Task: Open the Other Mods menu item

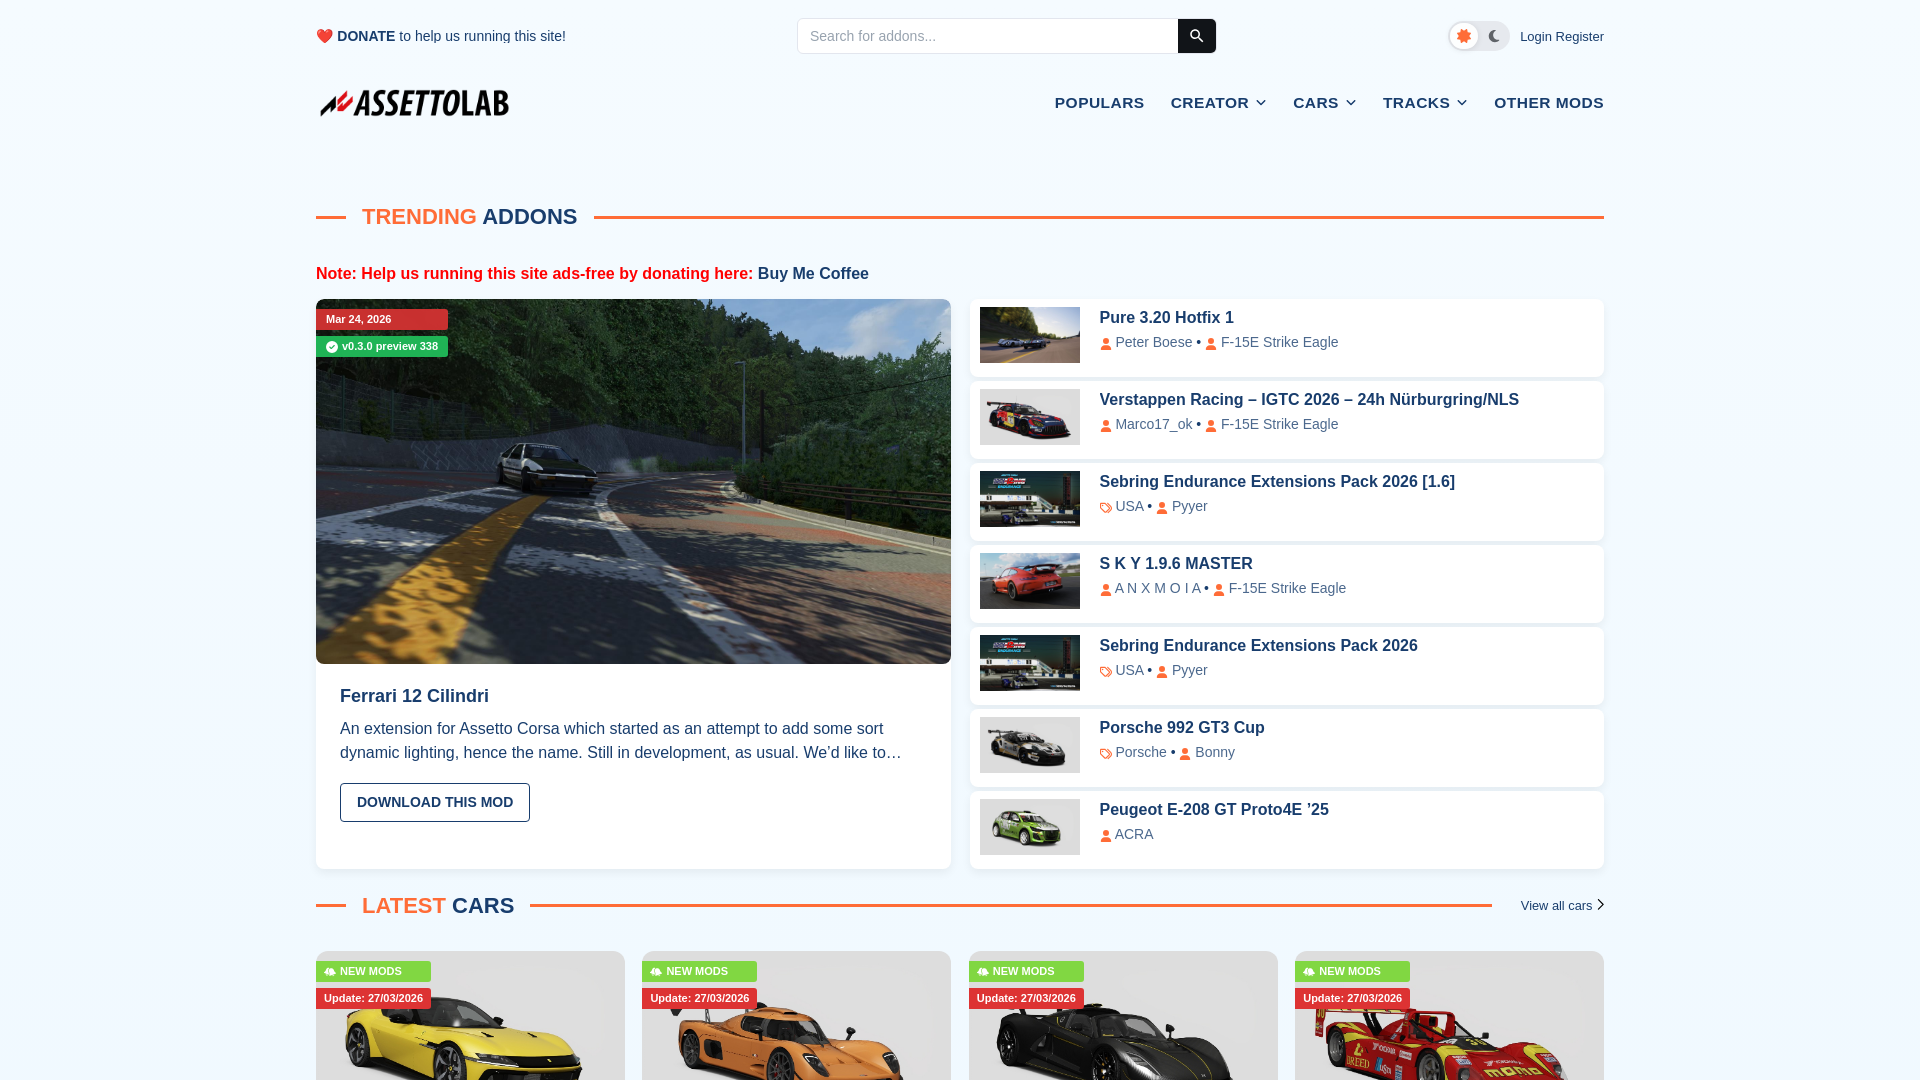Action: click(1548, 103)
